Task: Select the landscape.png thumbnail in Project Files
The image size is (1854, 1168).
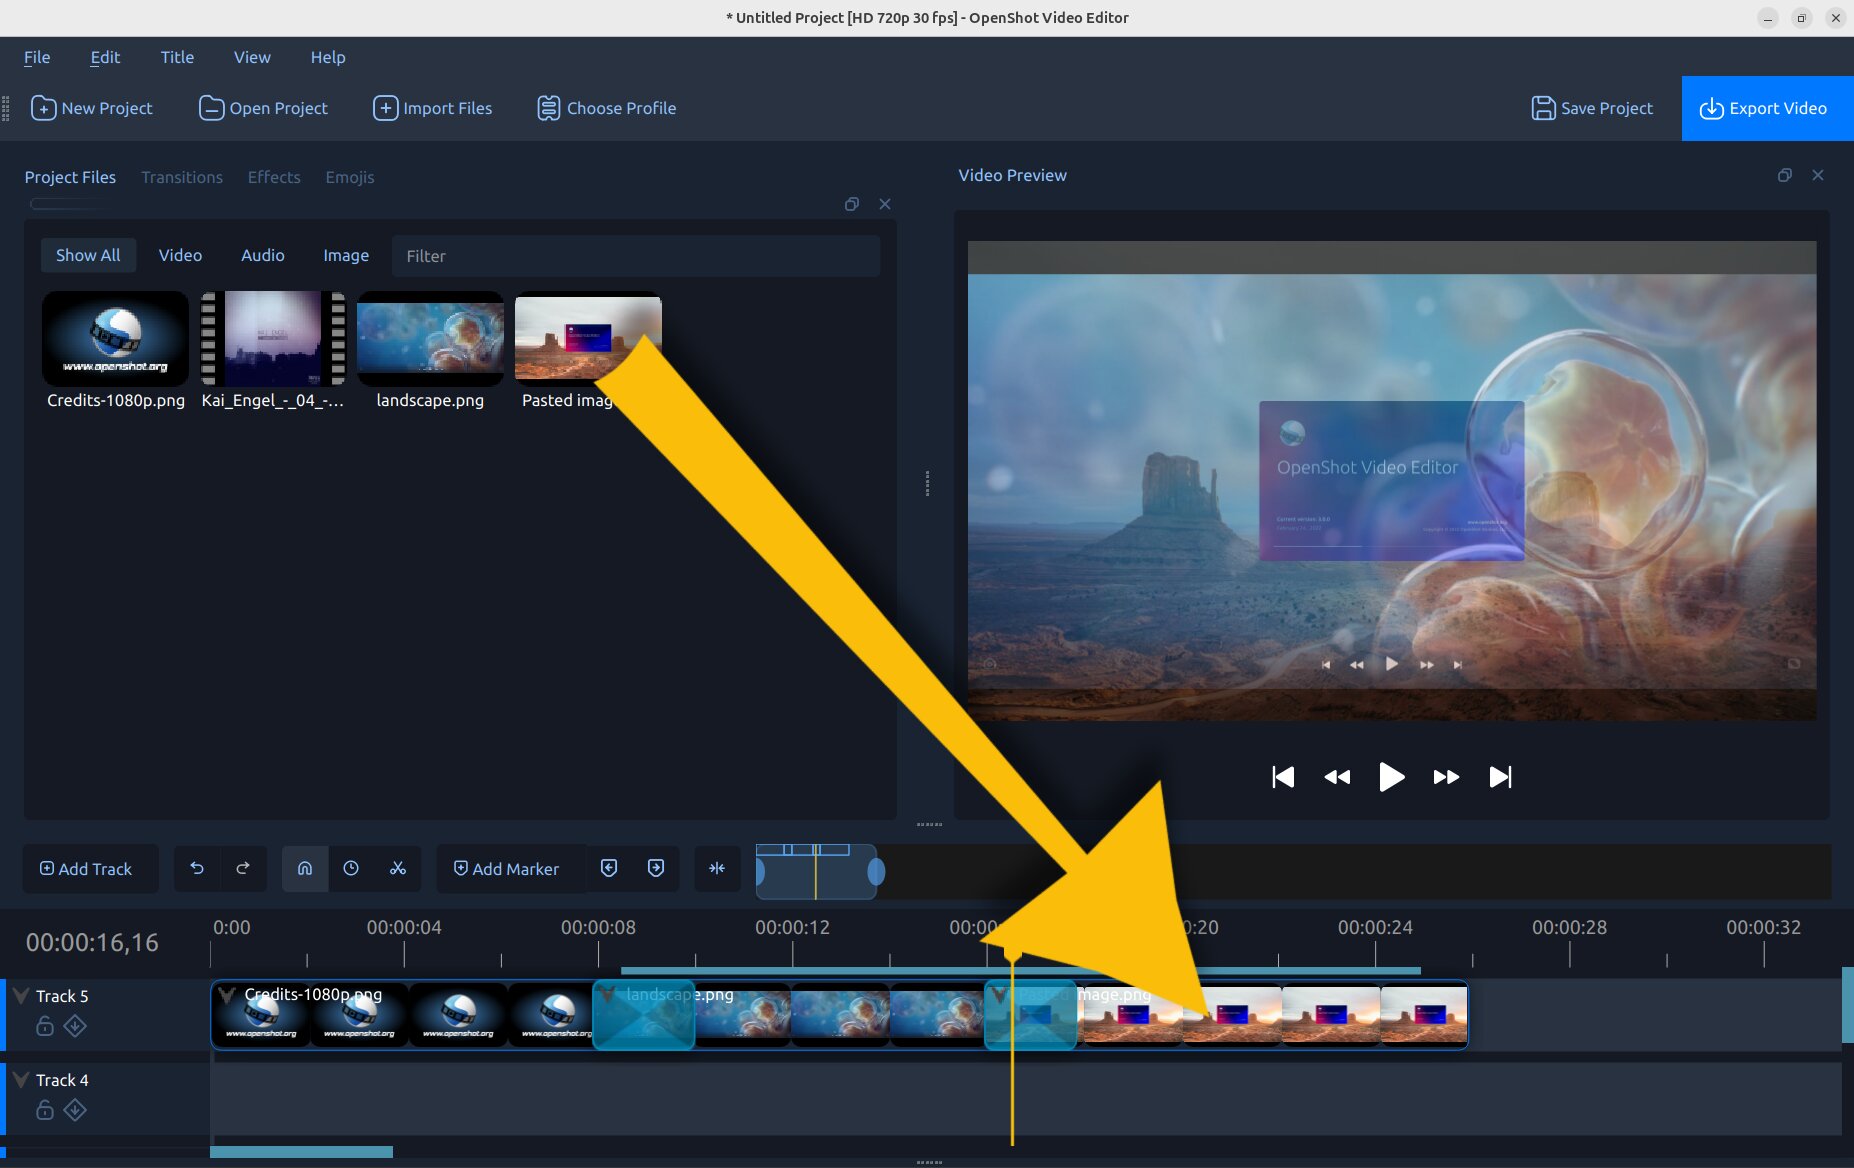Action: click(x=430, y=339)
